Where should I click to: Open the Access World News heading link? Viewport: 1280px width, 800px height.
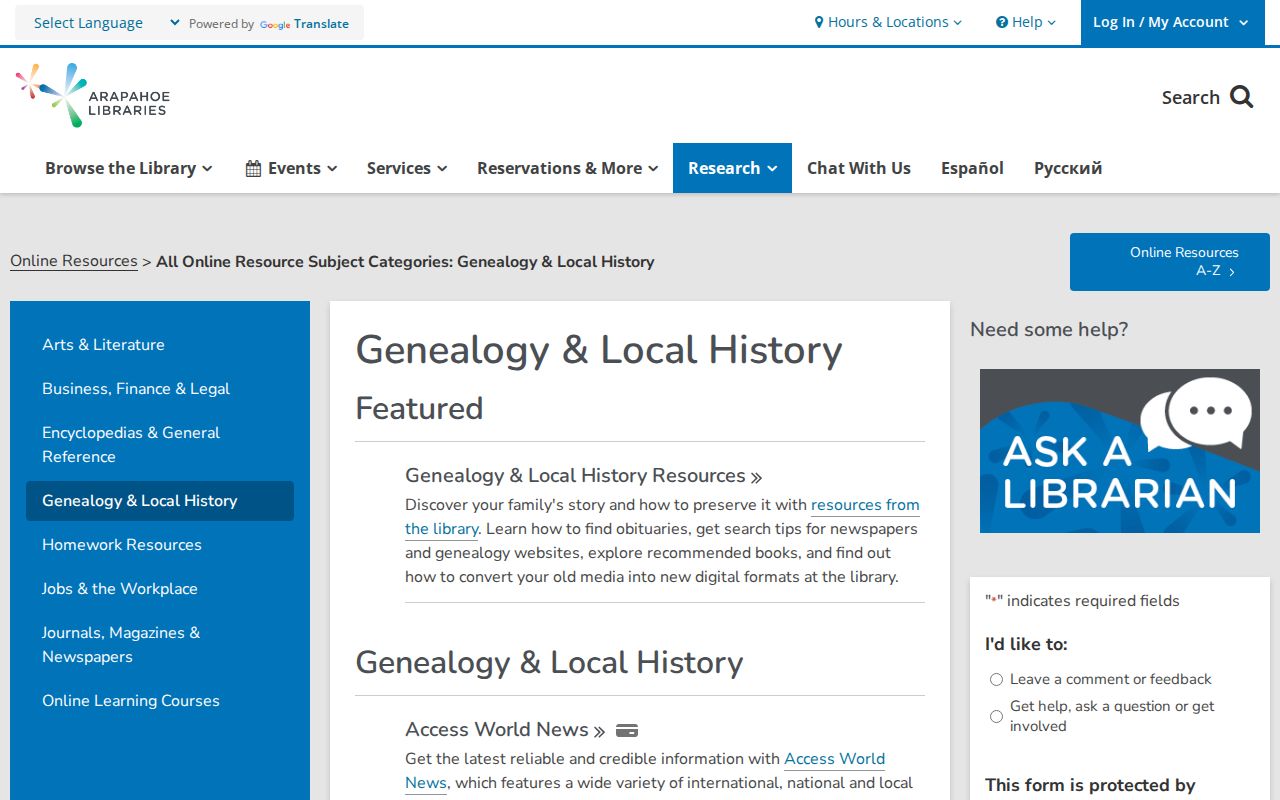click(505, 730)
